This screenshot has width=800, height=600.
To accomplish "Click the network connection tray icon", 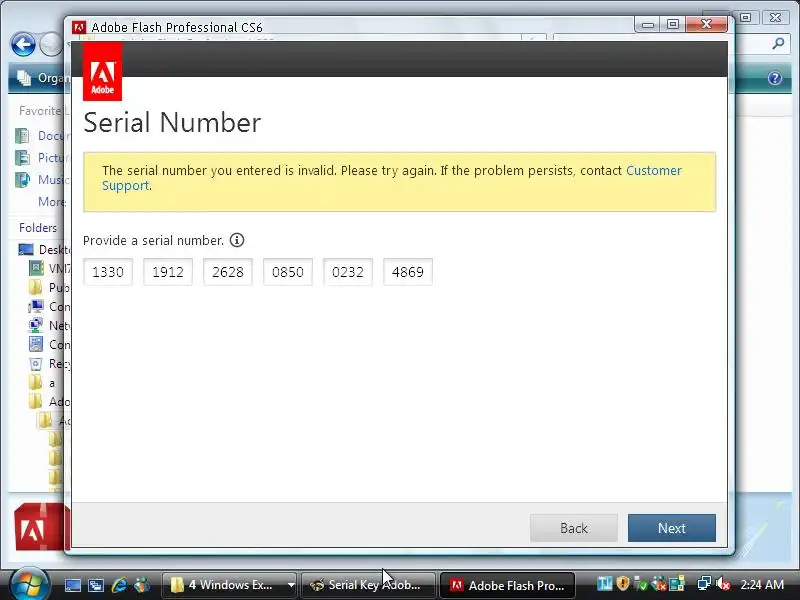I will (704, 583).
